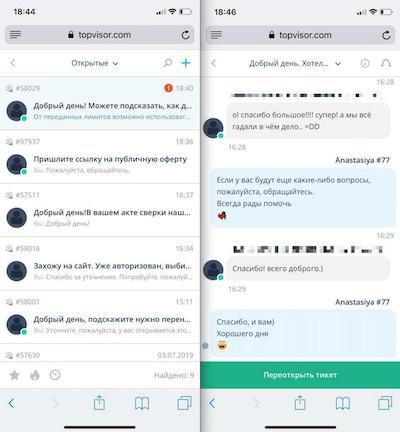Open ticket #58029 about limits
Image resolution: width=400 pixels, height=432 pixels.
point(100,103)
